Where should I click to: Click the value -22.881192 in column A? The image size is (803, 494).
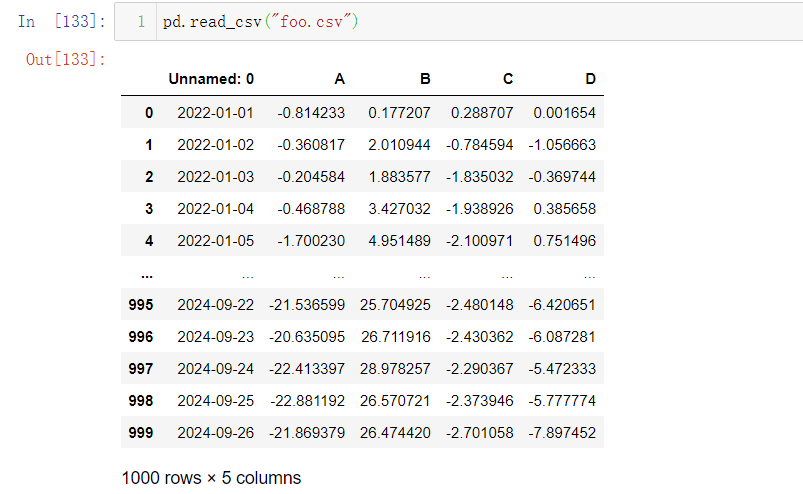(308, 401)
